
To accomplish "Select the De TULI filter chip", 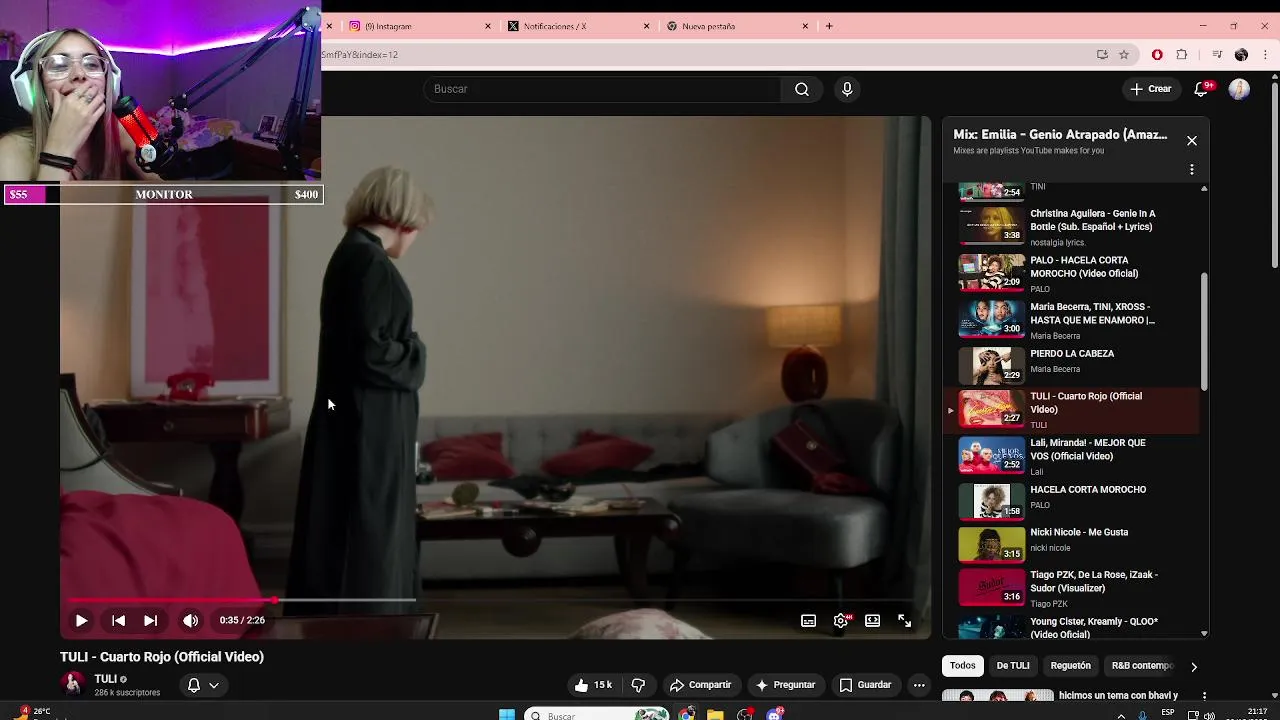I will click(1012, 666).
